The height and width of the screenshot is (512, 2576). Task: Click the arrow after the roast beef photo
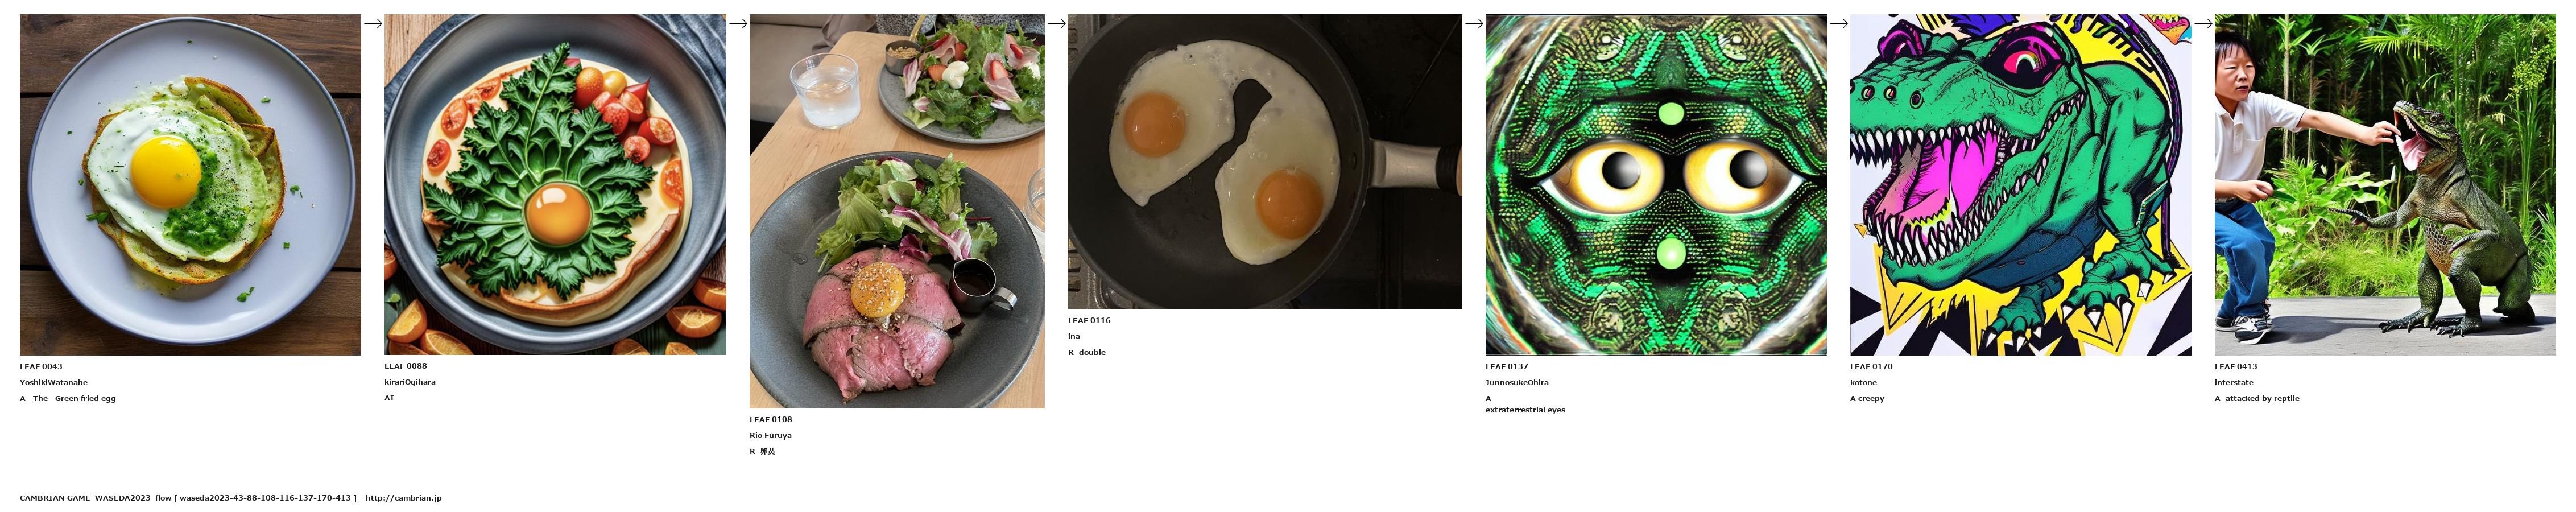(1057, 24)
